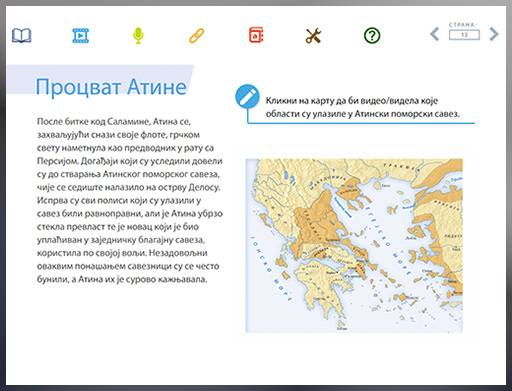Open the book reading icon
The image size is (512, 391).
22,35
